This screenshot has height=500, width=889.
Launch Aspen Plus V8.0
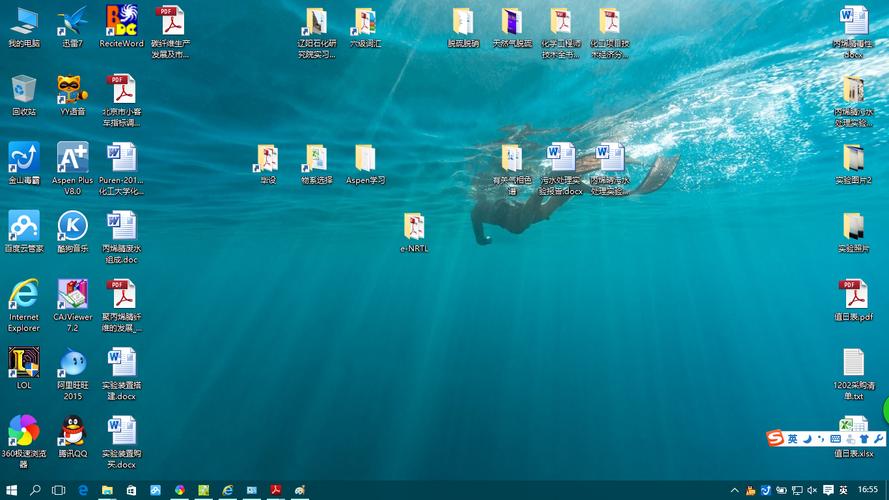pos(73,168)
